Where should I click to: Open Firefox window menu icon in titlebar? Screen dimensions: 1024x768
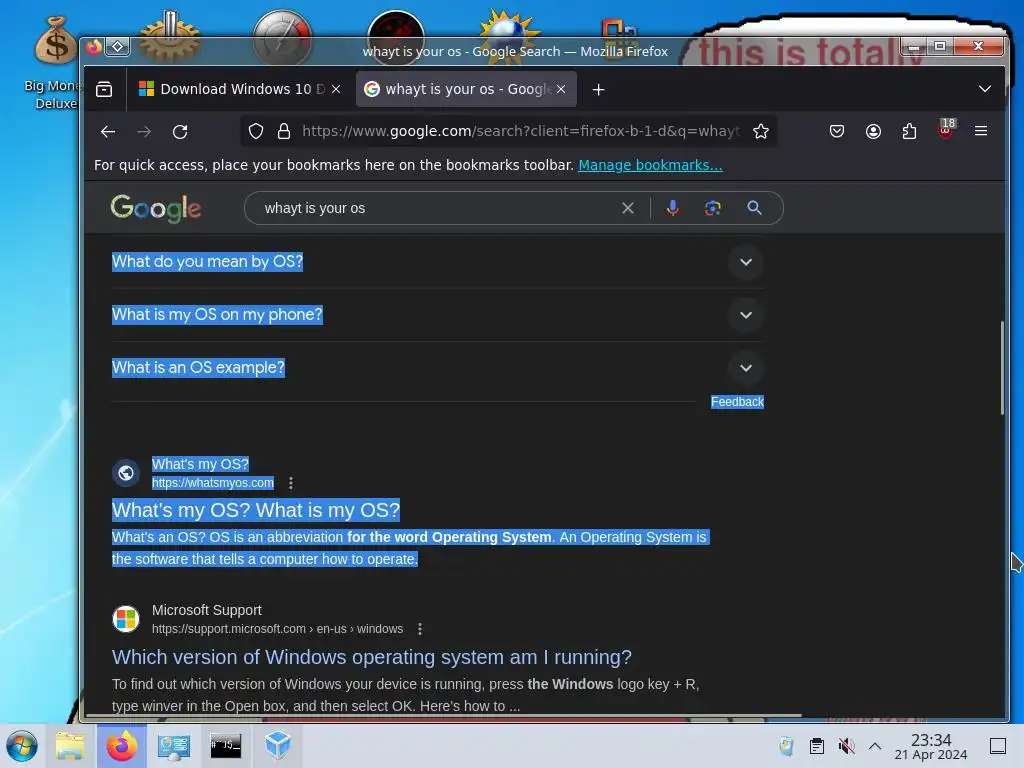click(x=94, y=47)
